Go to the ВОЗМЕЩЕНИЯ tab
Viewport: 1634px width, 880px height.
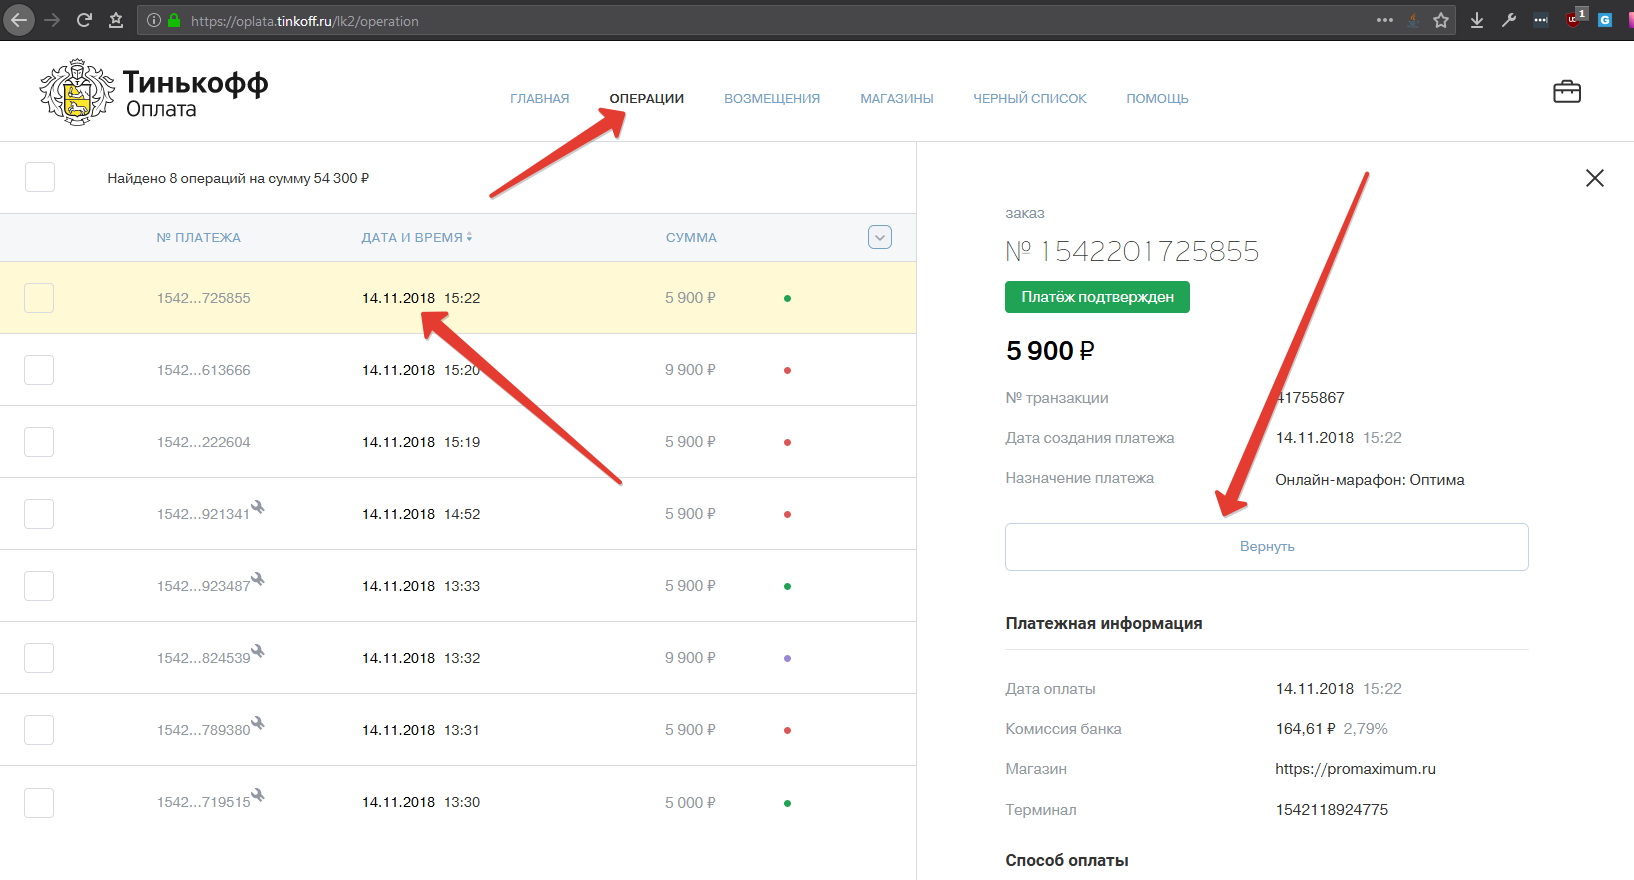pos(771,99)
